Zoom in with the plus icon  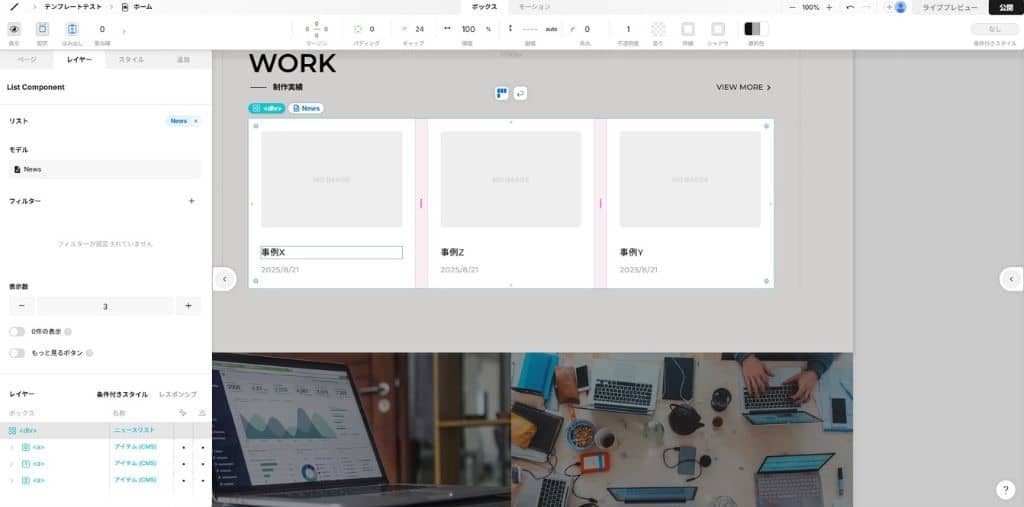click(829, 7)
